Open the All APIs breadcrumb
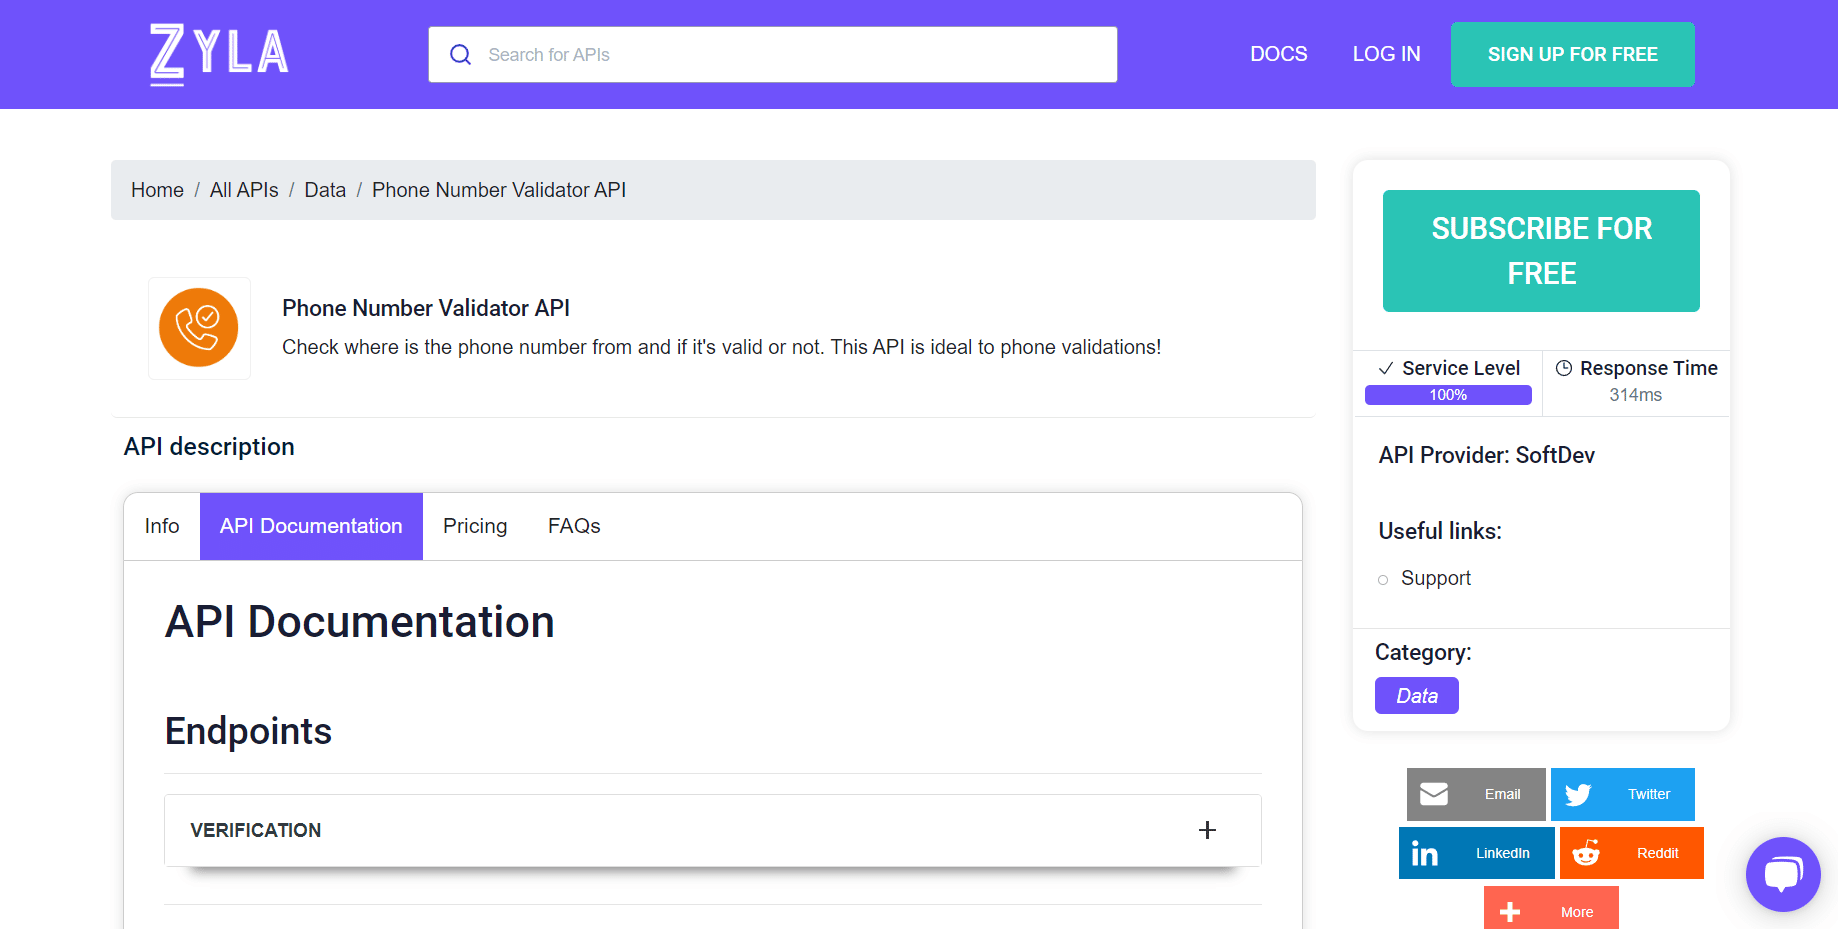 point(244,190)
